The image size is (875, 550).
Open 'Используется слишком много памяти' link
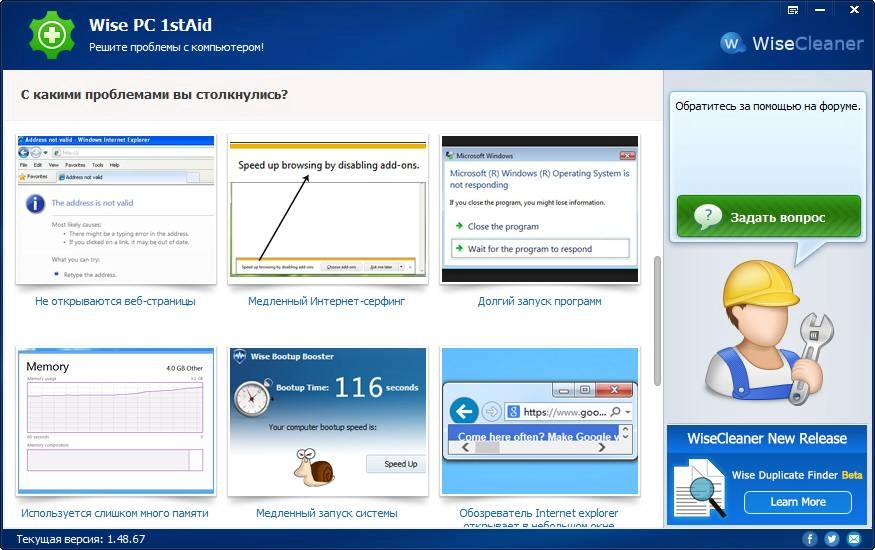115,513
